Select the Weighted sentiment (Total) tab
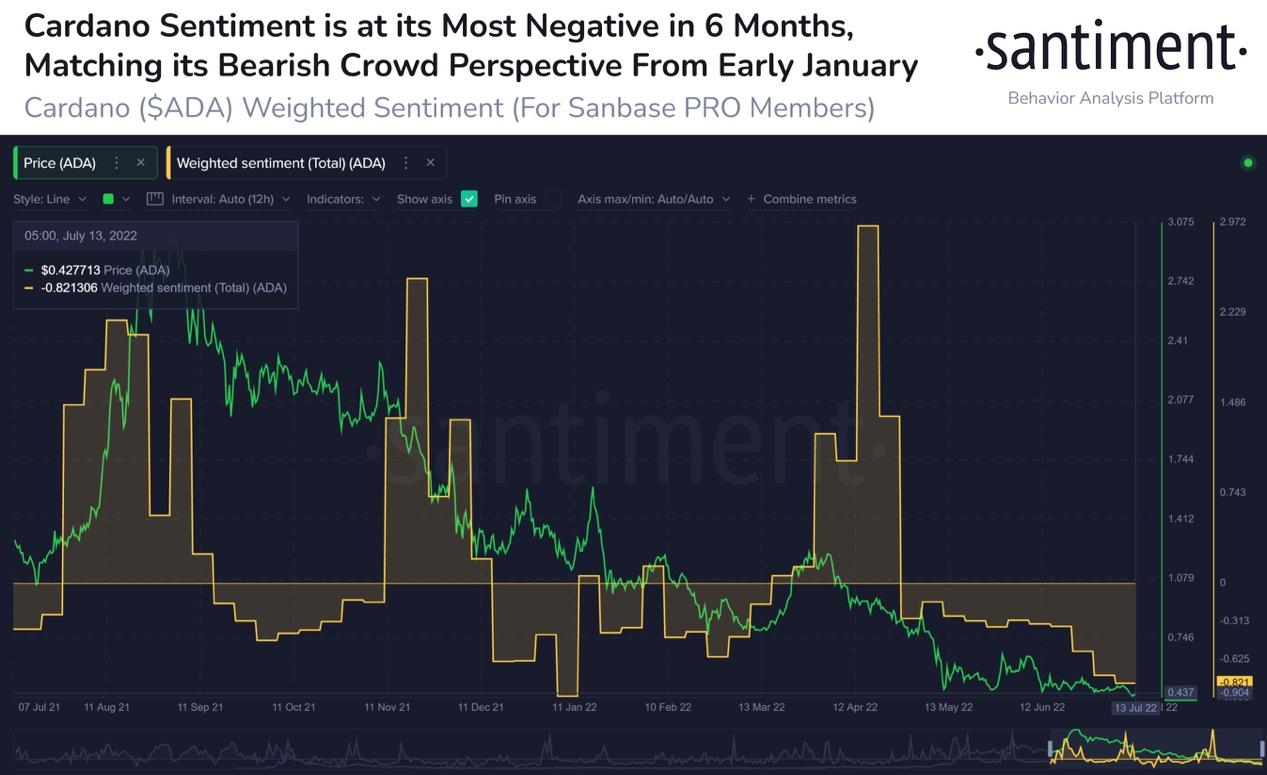 tap(281, 163)
